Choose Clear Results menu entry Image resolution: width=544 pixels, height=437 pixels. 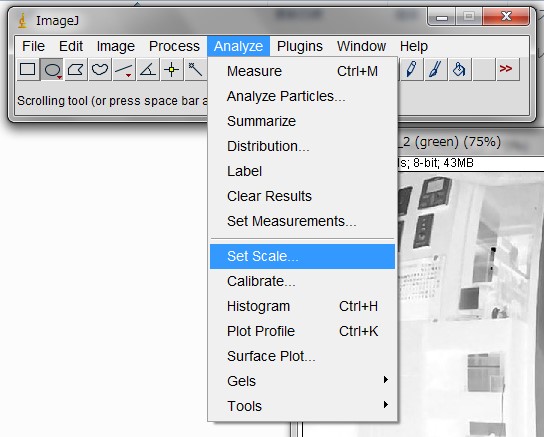point(303,196)
